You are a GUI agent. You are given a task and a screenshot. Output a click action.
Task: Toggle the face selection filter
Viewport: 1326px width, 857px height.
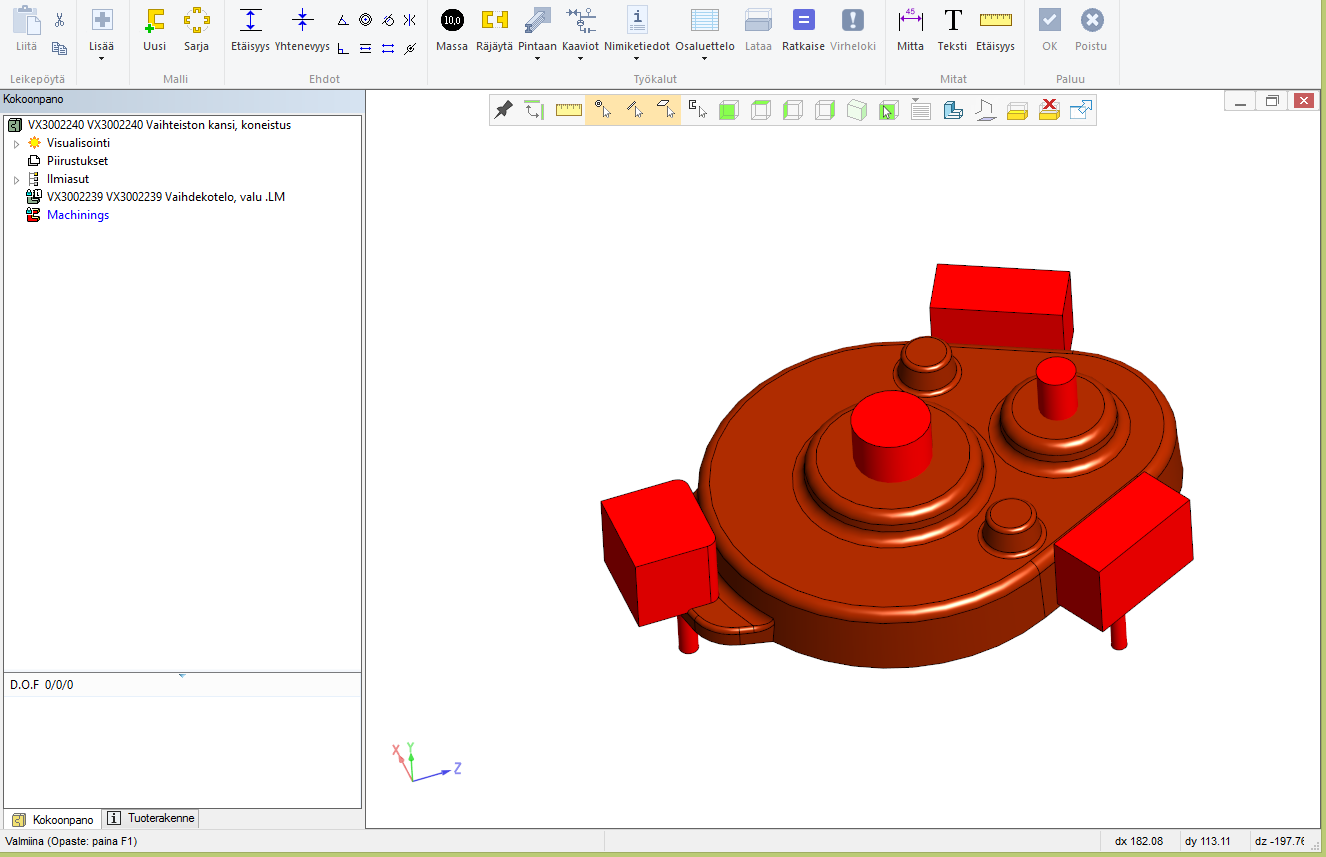click(665, 110)
